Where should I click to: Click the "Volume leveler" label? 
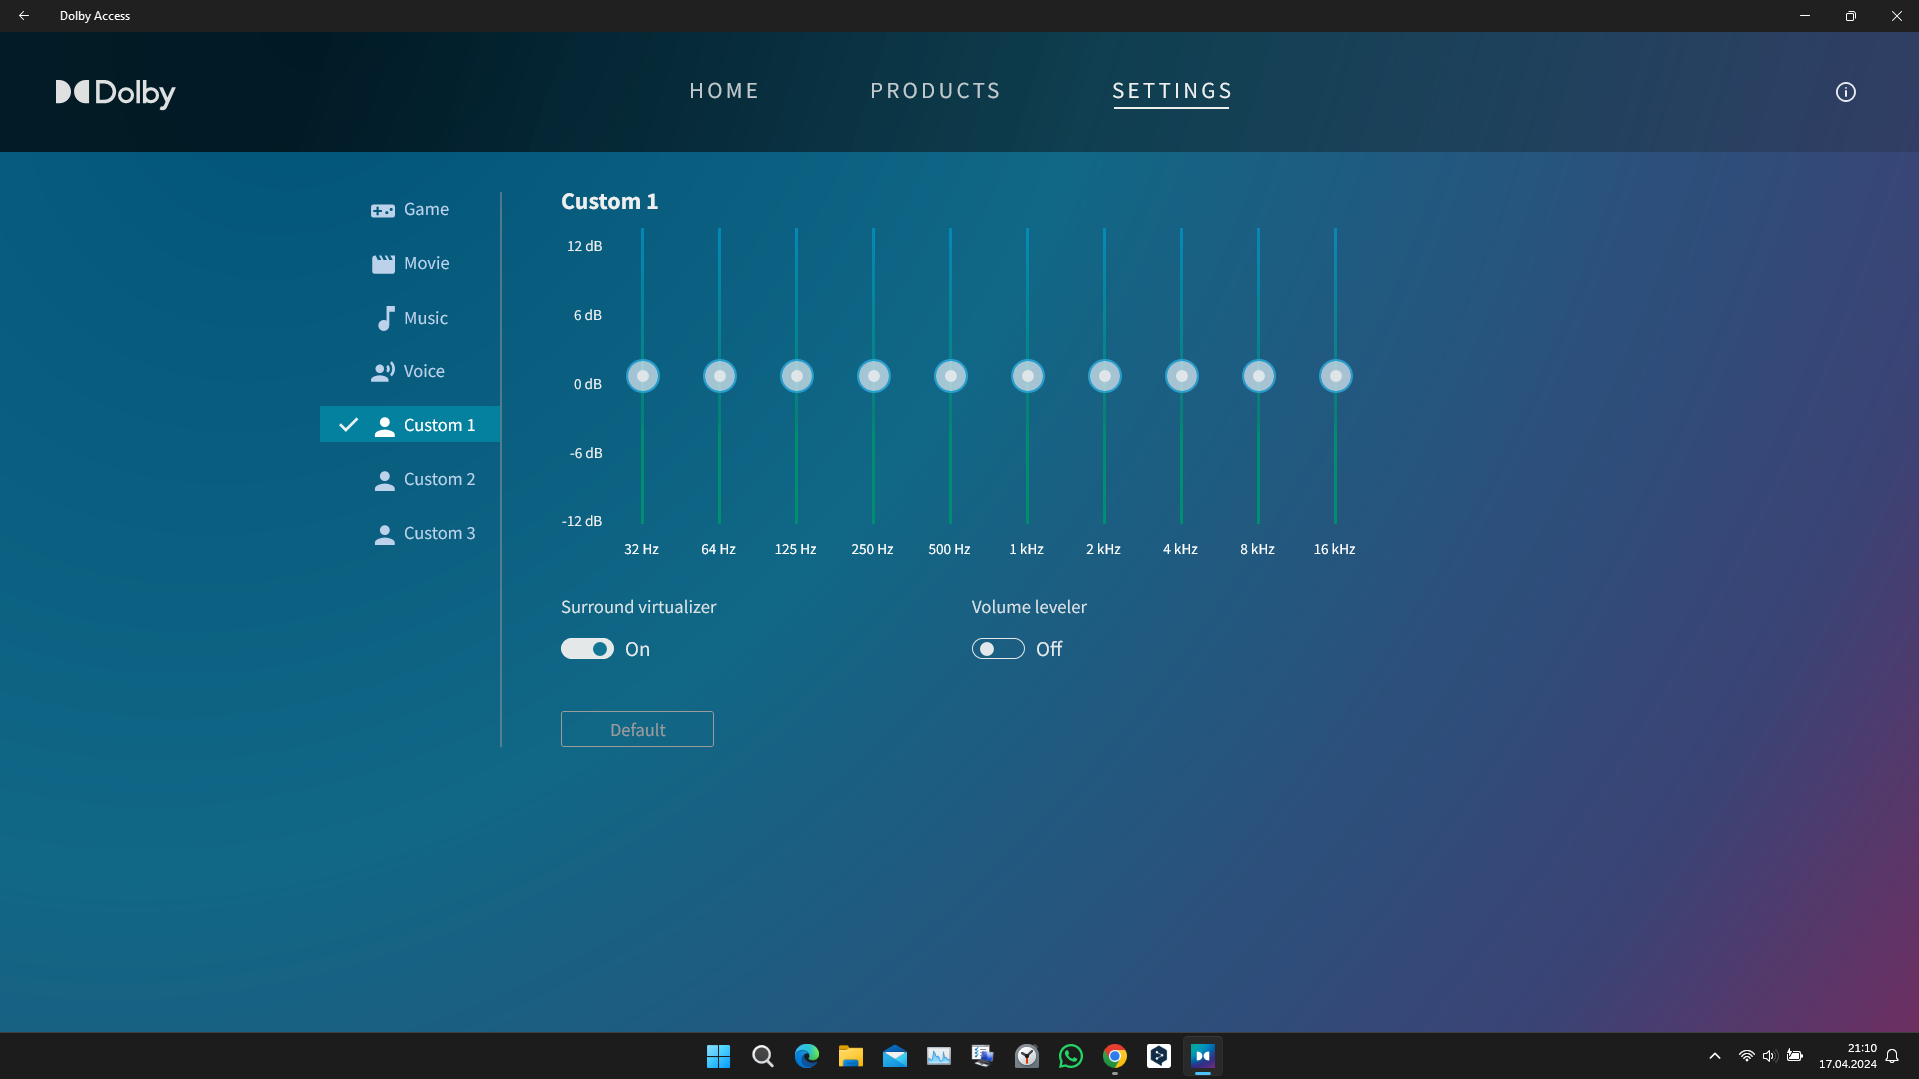[1029, 607]
